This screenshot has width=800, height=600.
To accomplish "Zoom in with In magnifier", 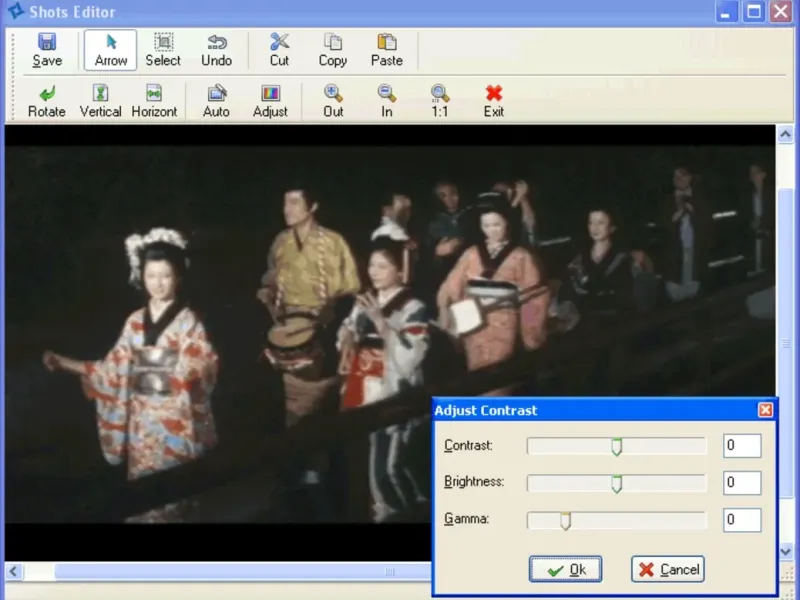I will (387, 101).
